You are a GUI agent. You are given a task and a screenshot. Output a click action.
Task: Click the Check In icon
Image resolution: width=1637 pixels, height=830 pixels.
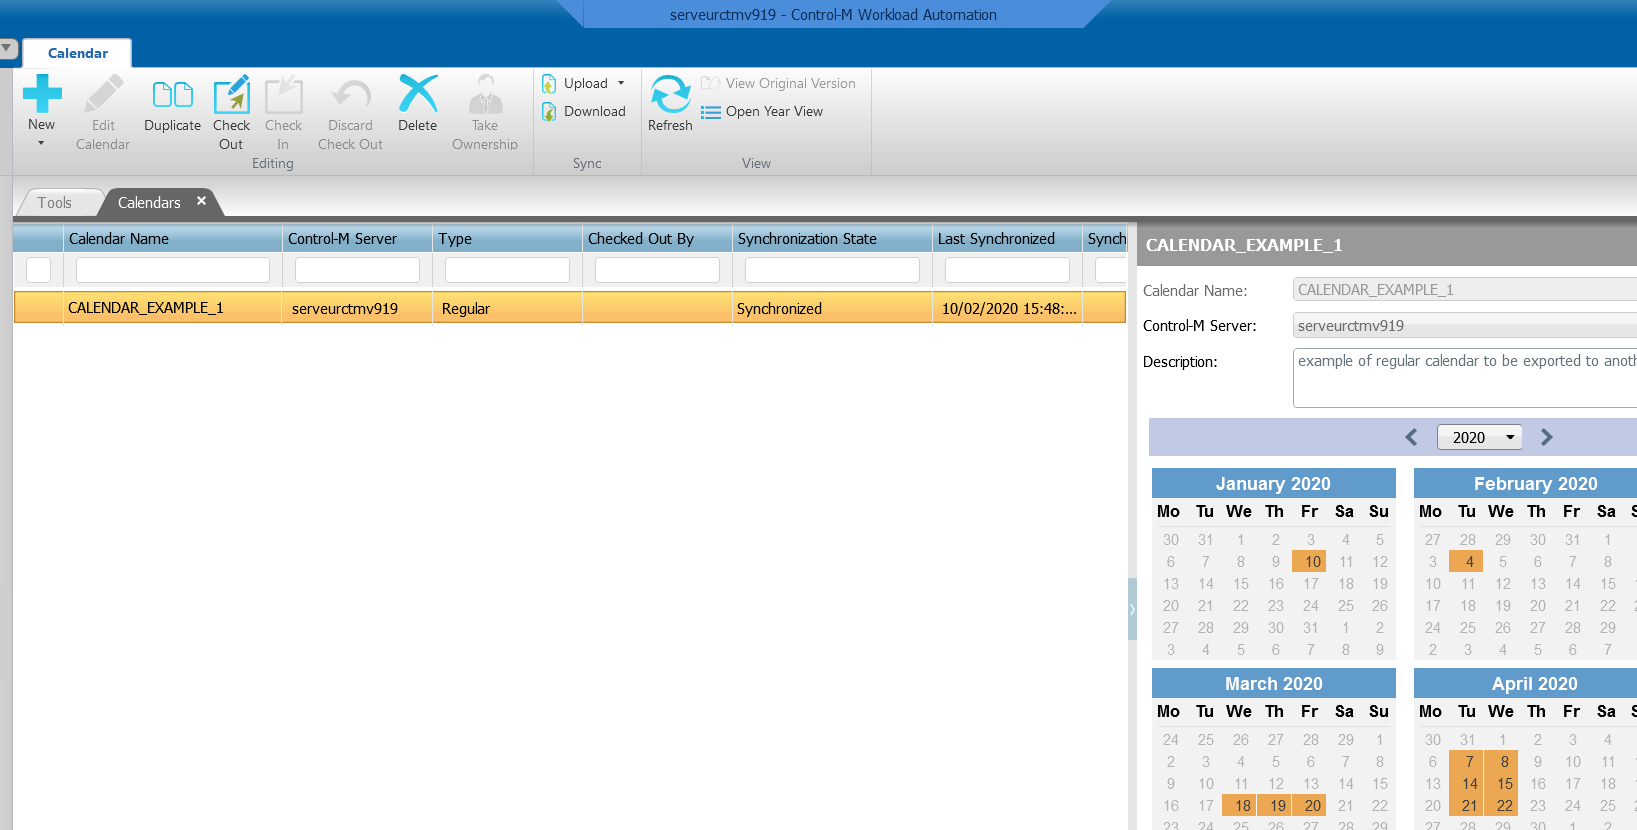coord(283,95)
